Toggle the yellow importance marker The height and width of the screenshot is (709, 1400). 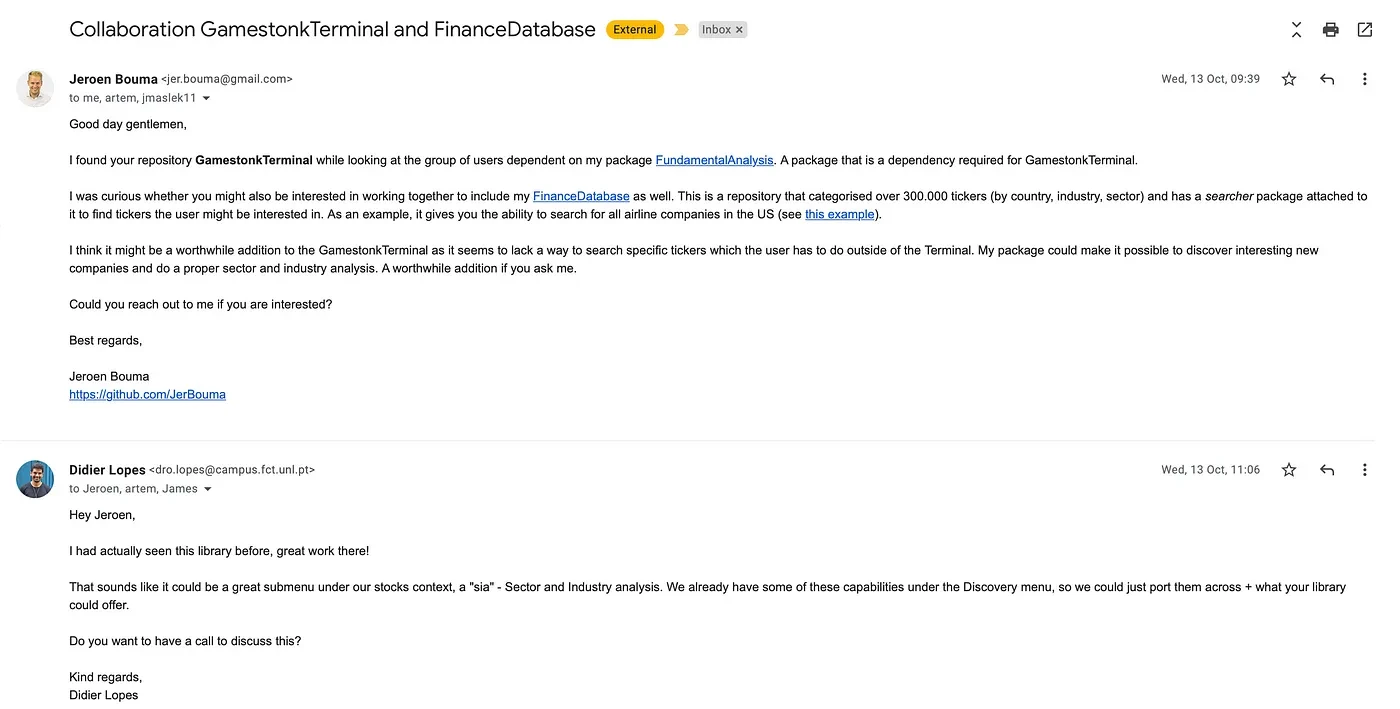point(681,30)
